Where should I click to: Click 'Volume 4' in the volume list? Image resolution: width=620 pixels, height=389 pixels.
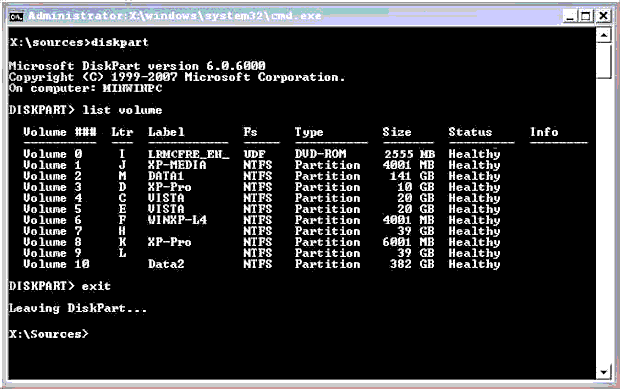point(53,198)
